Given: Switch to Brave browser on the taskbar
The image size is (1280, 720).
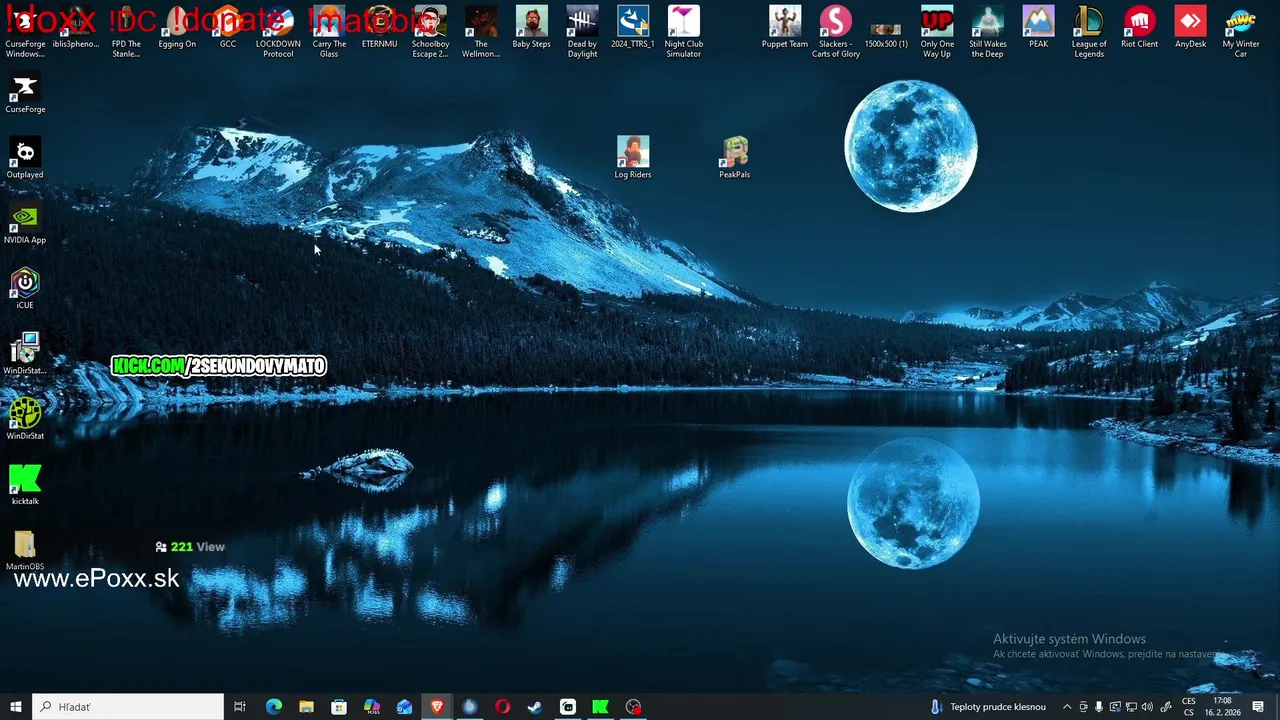Looking at the screenshot, I should click(437, 707).
